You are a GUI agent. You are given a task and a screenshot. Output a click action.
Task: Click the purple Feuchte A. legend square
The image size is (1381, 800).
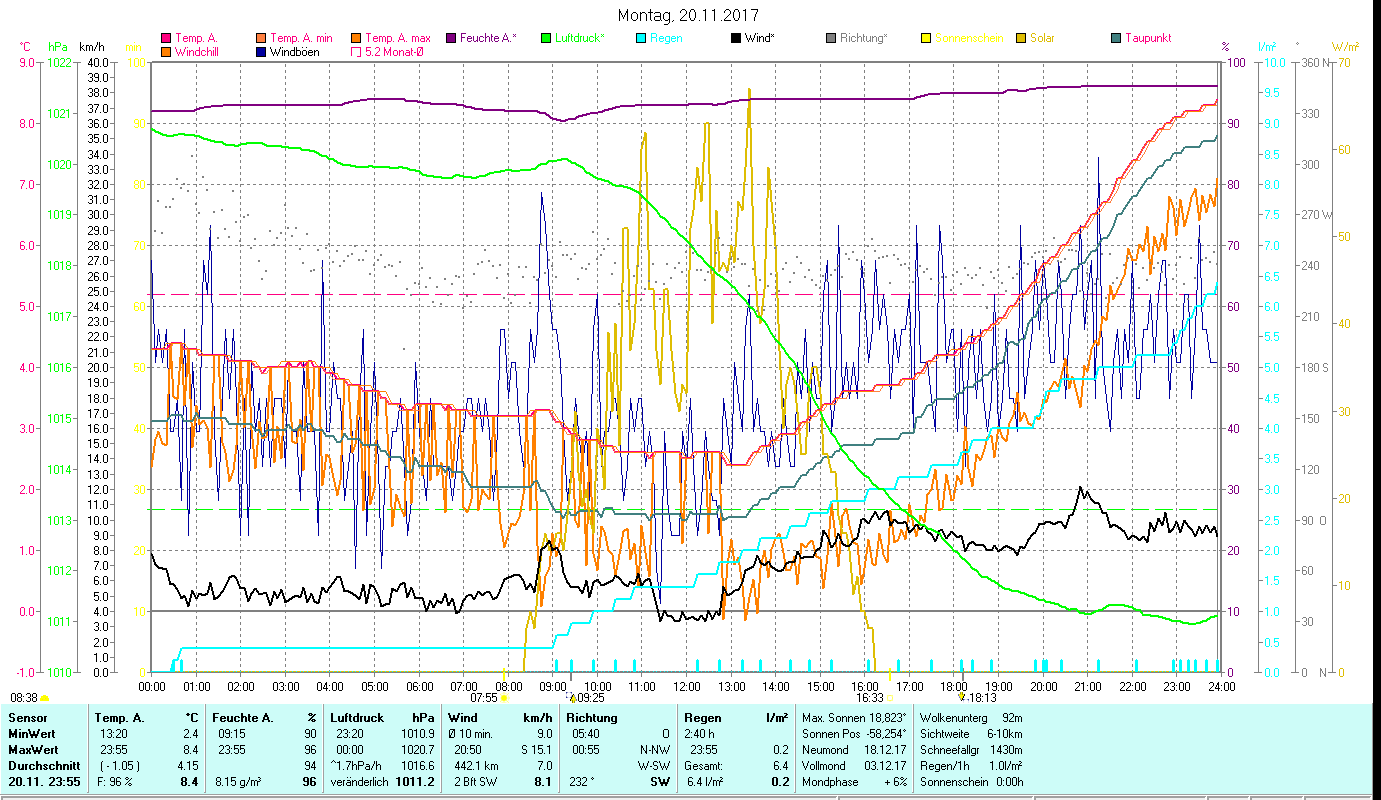tap(451, 38)
